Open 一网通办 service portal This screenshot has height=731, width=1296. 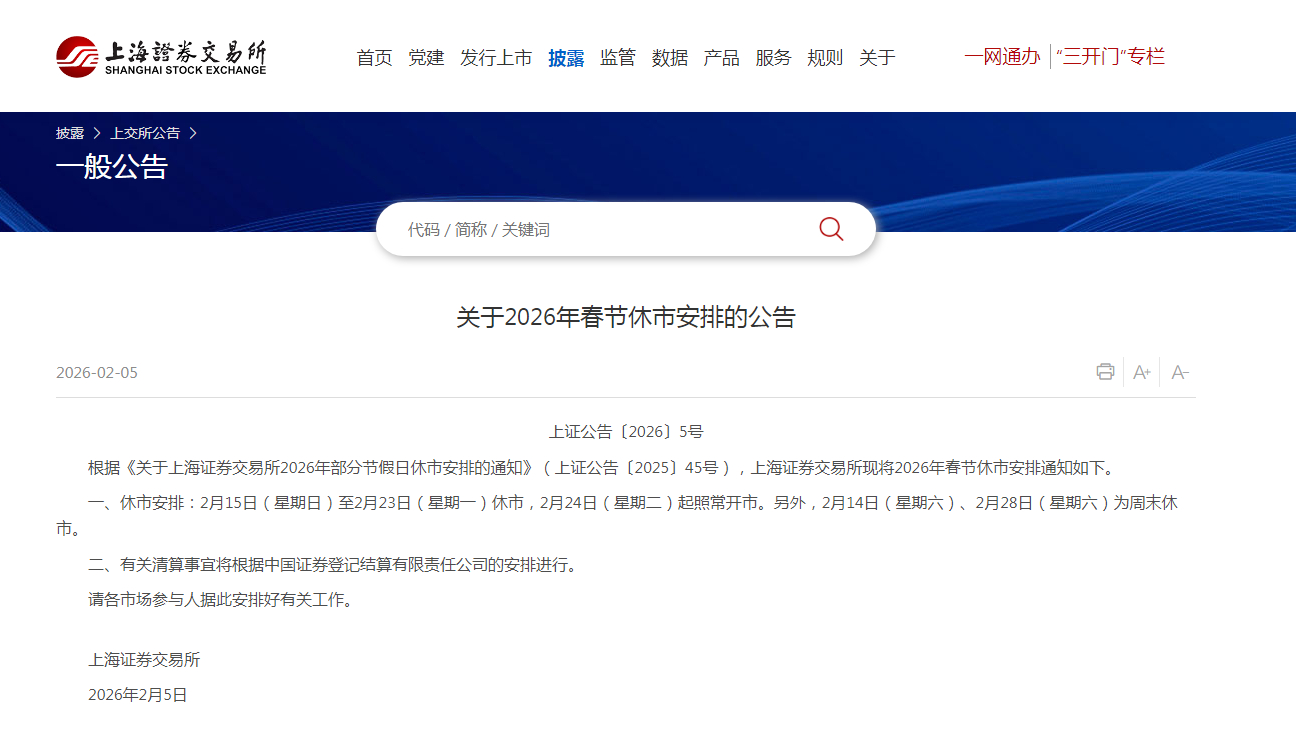click(x=1003, y=57)
